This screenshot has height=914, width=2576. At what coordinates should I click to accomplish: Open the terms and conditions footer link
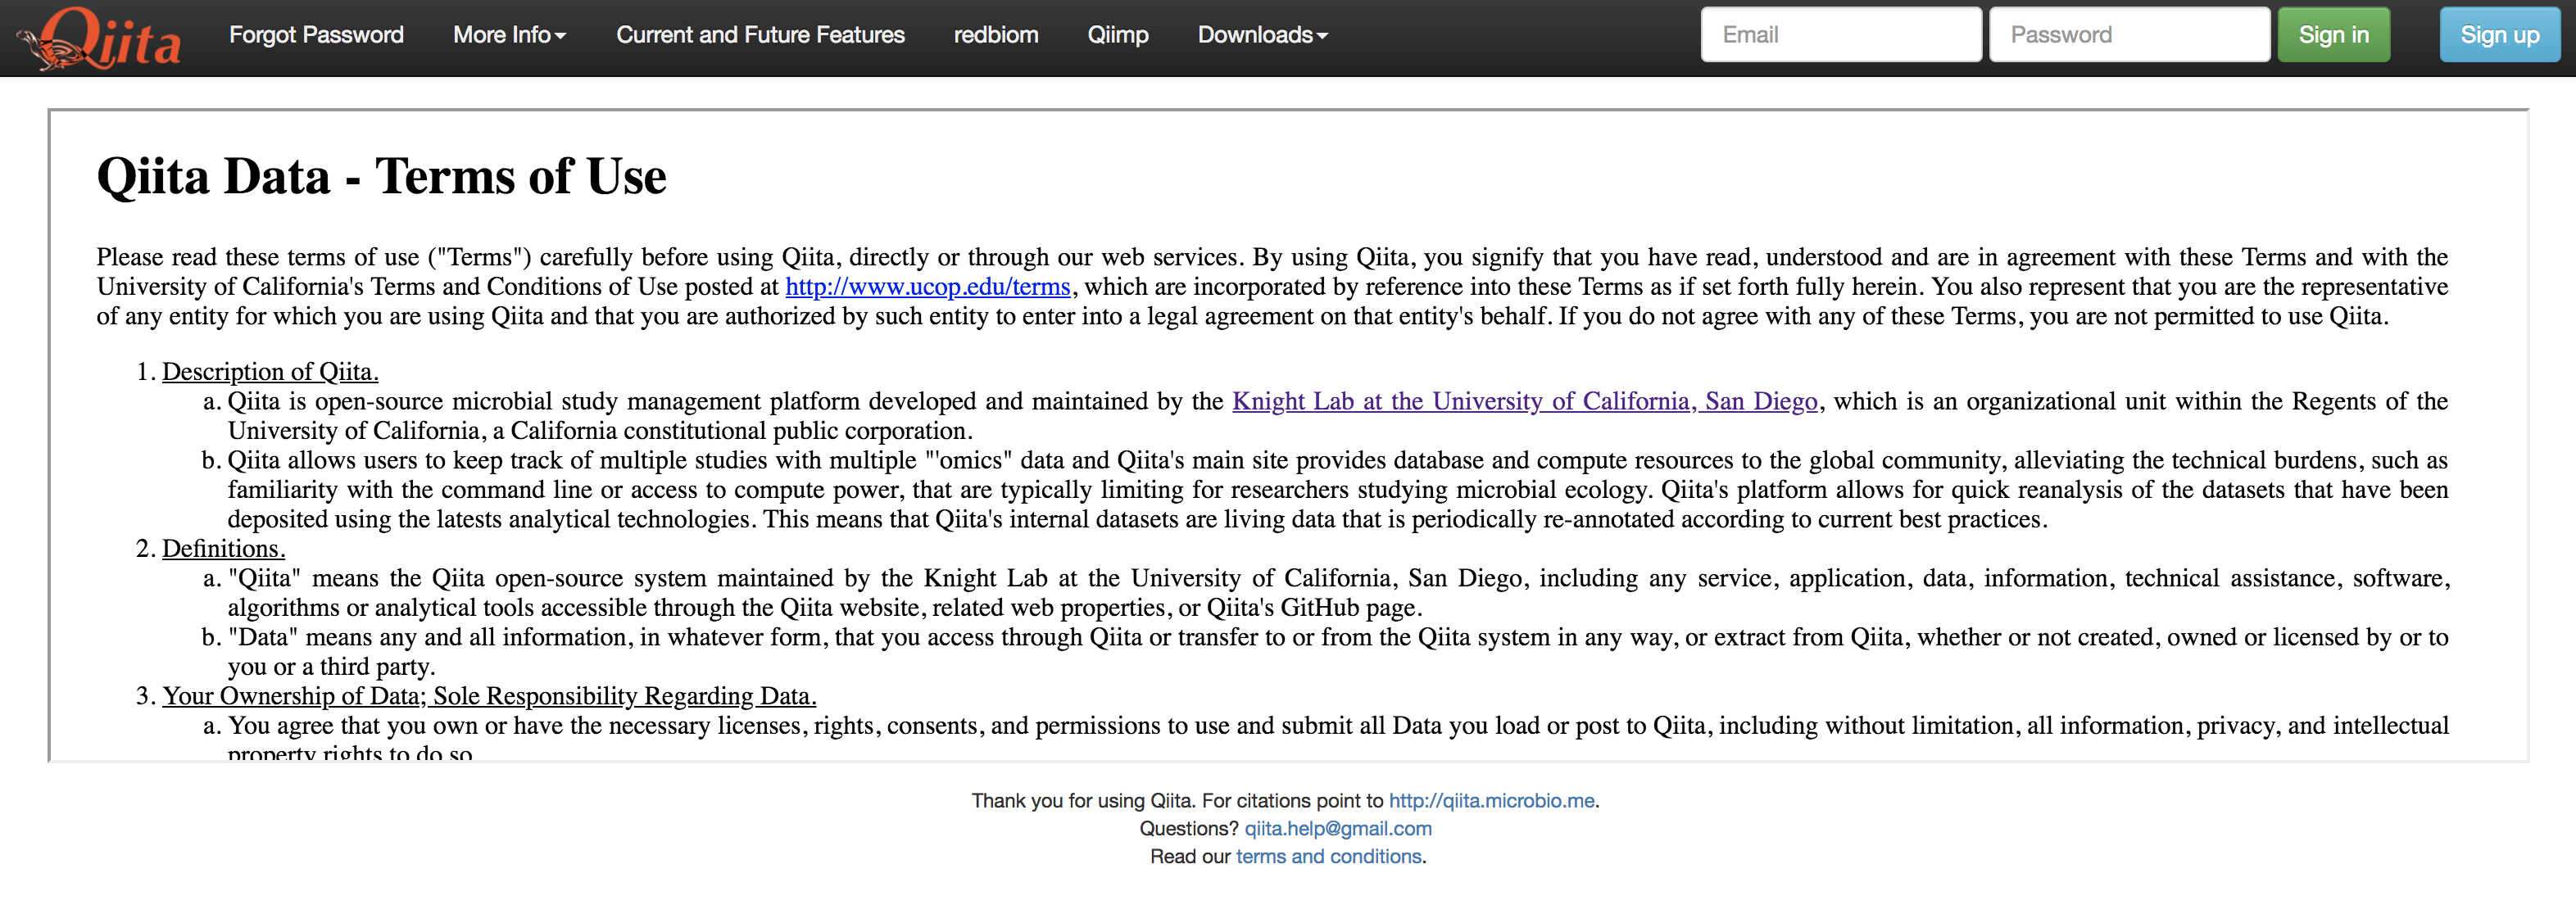[x=1328, y=857]
